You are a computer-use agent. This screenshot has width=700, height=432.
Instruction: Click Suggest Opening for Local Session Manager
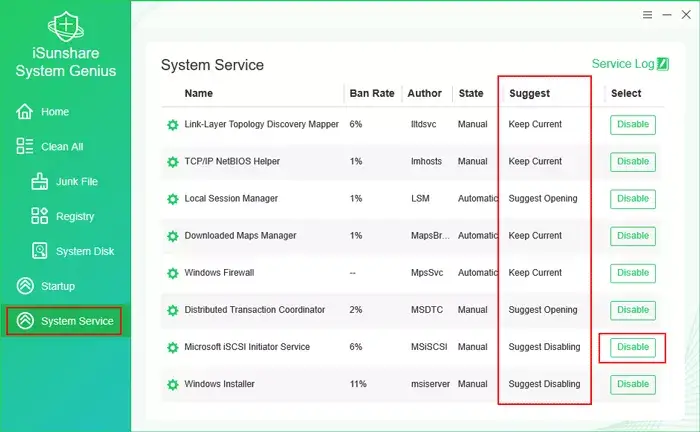543,199
